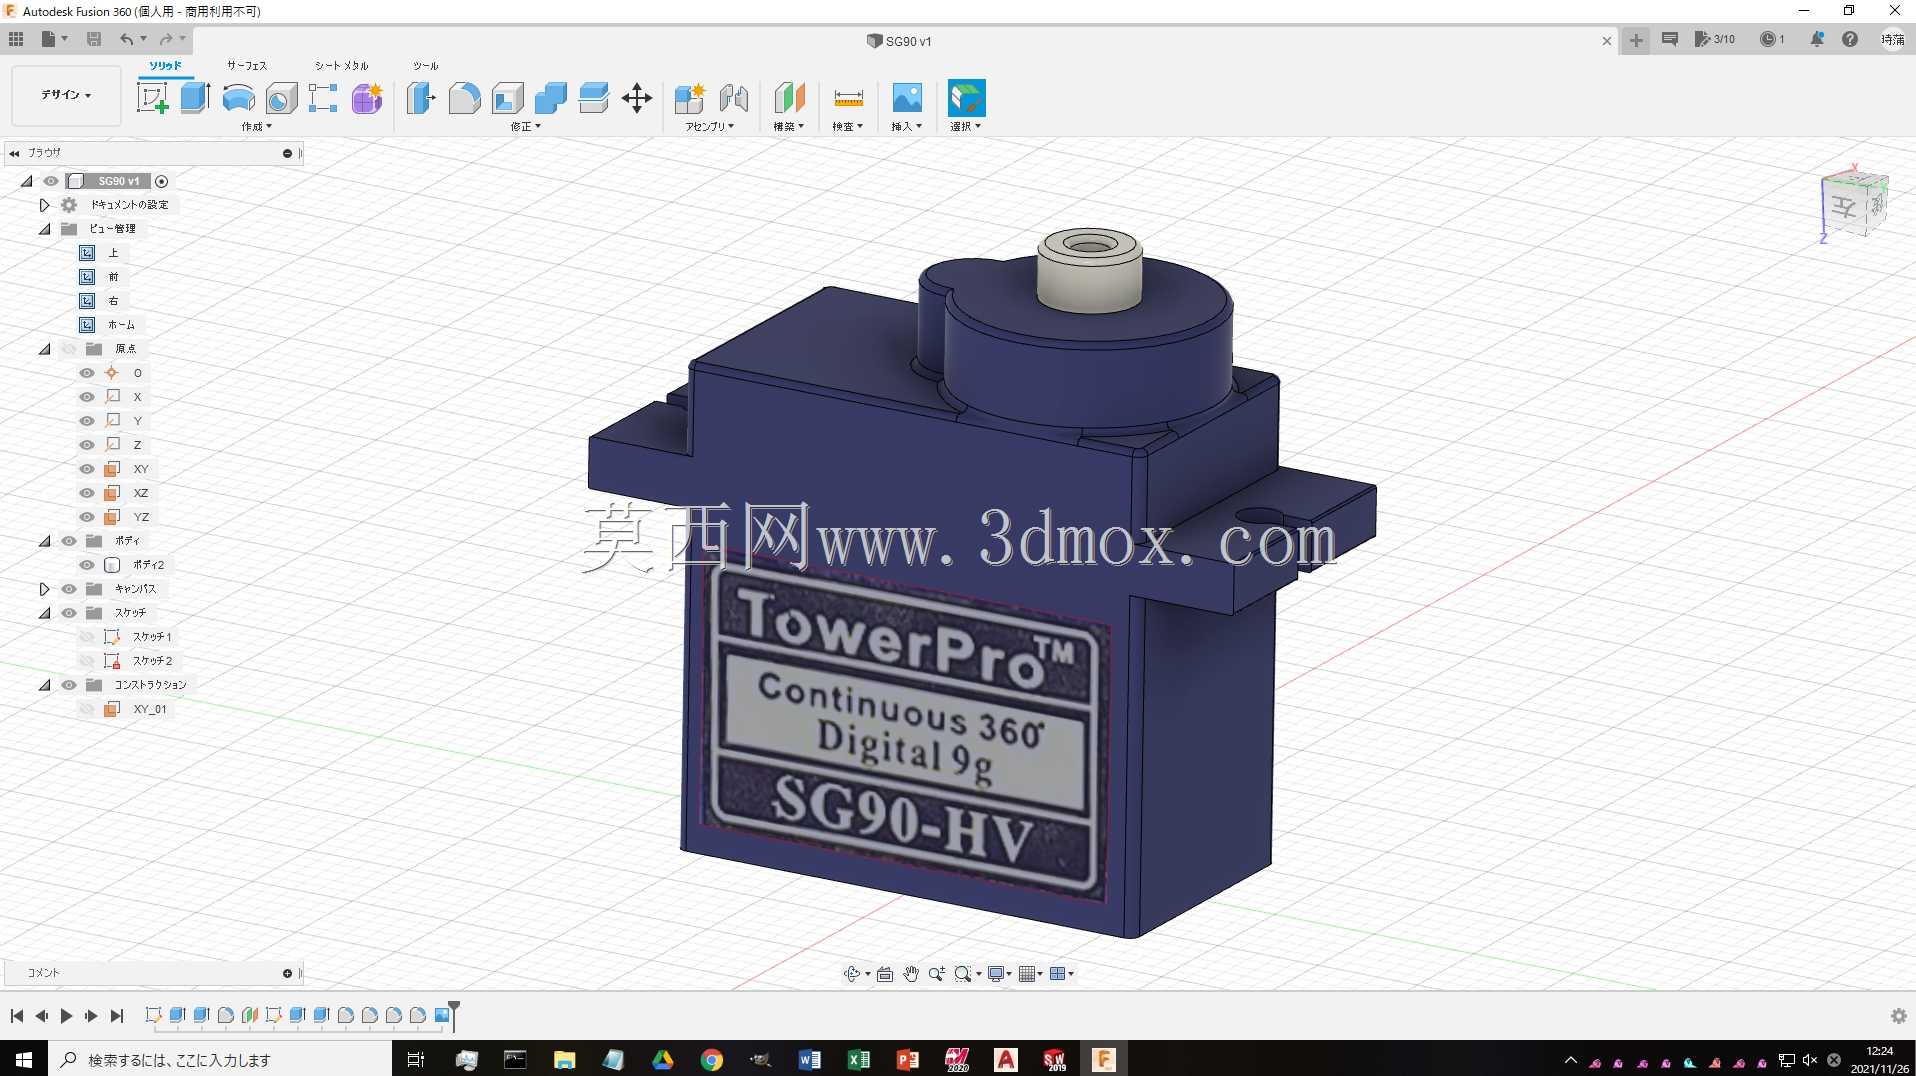Hide the YZ origin plane
The image size is (1916, 1076).
pyautogui.click(x=87, y=517)
